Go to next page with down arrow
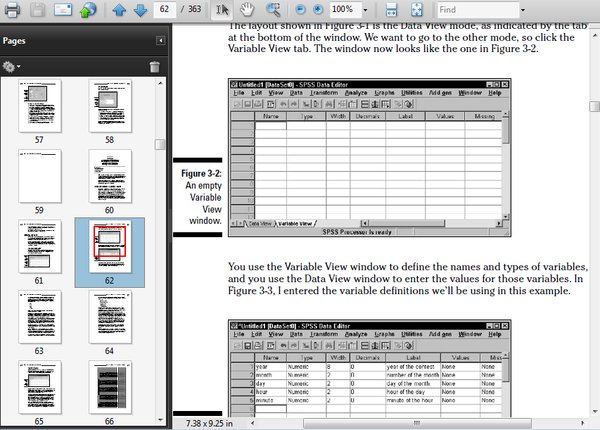600x430 pixels. 140,10
